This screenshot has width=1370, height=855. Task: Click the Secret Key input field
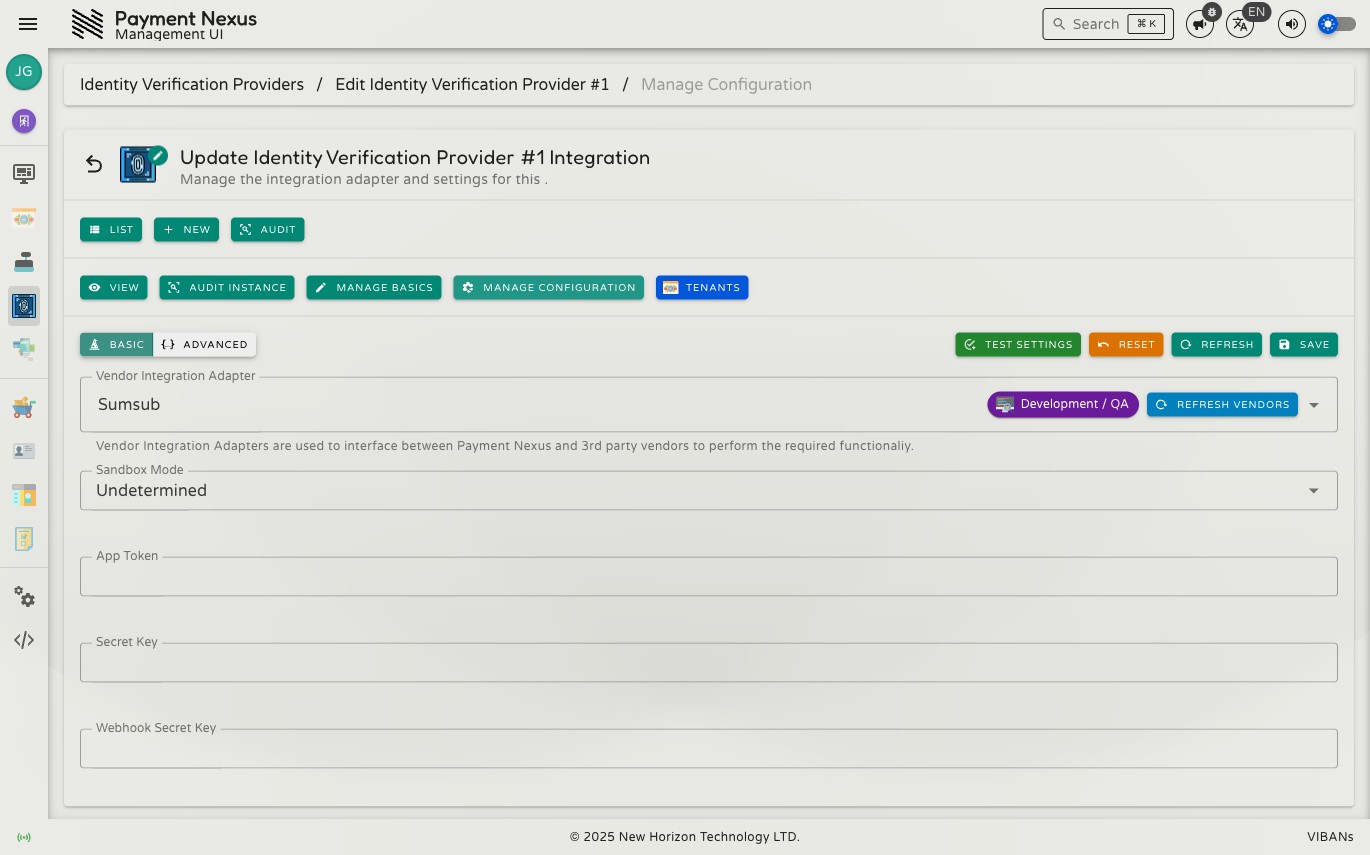click(708, 663)
